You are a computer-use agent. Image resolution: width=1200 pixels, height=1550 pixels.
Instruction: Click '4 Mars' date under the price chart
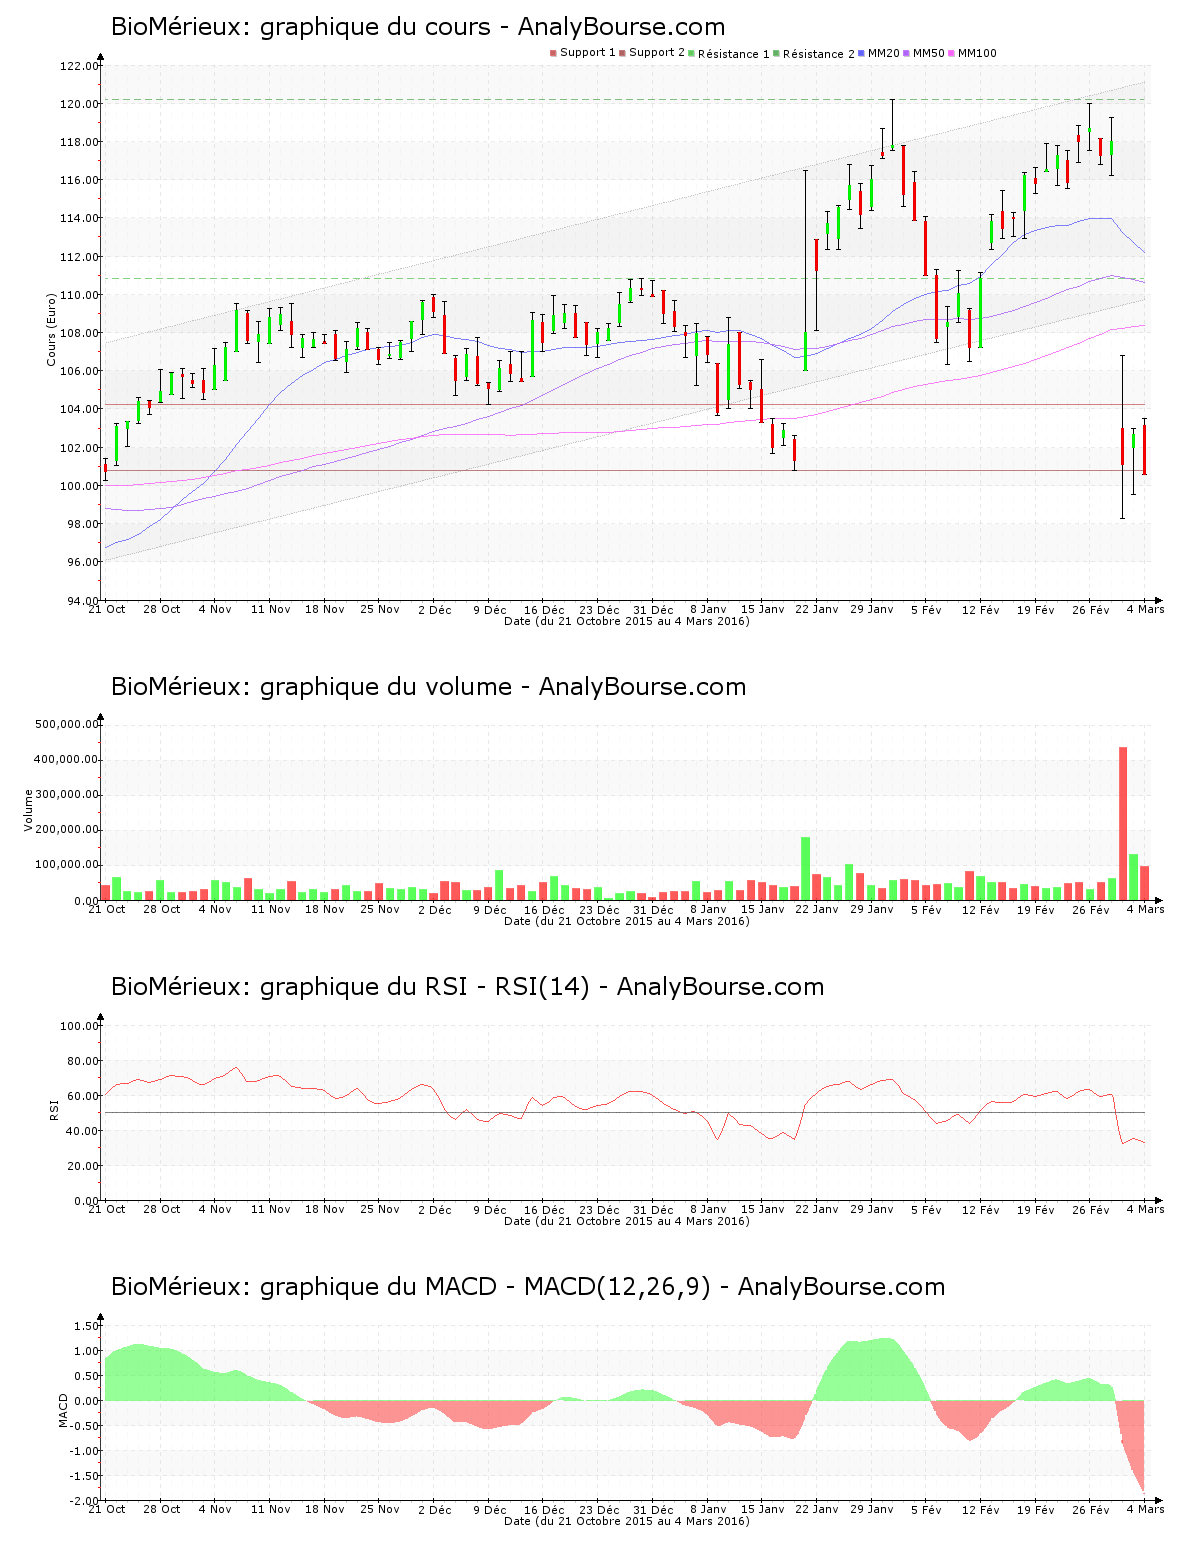tap(1145, 609)
